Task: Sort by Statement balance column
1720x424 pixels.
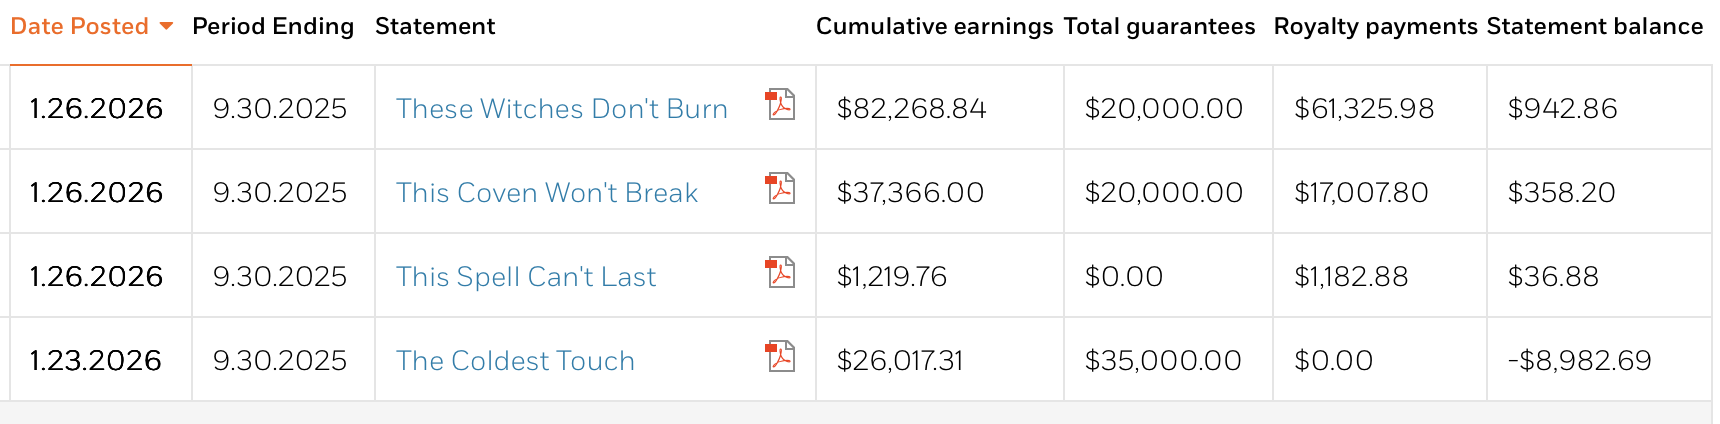Action: pyautogui.click(x=1595, y=26)
